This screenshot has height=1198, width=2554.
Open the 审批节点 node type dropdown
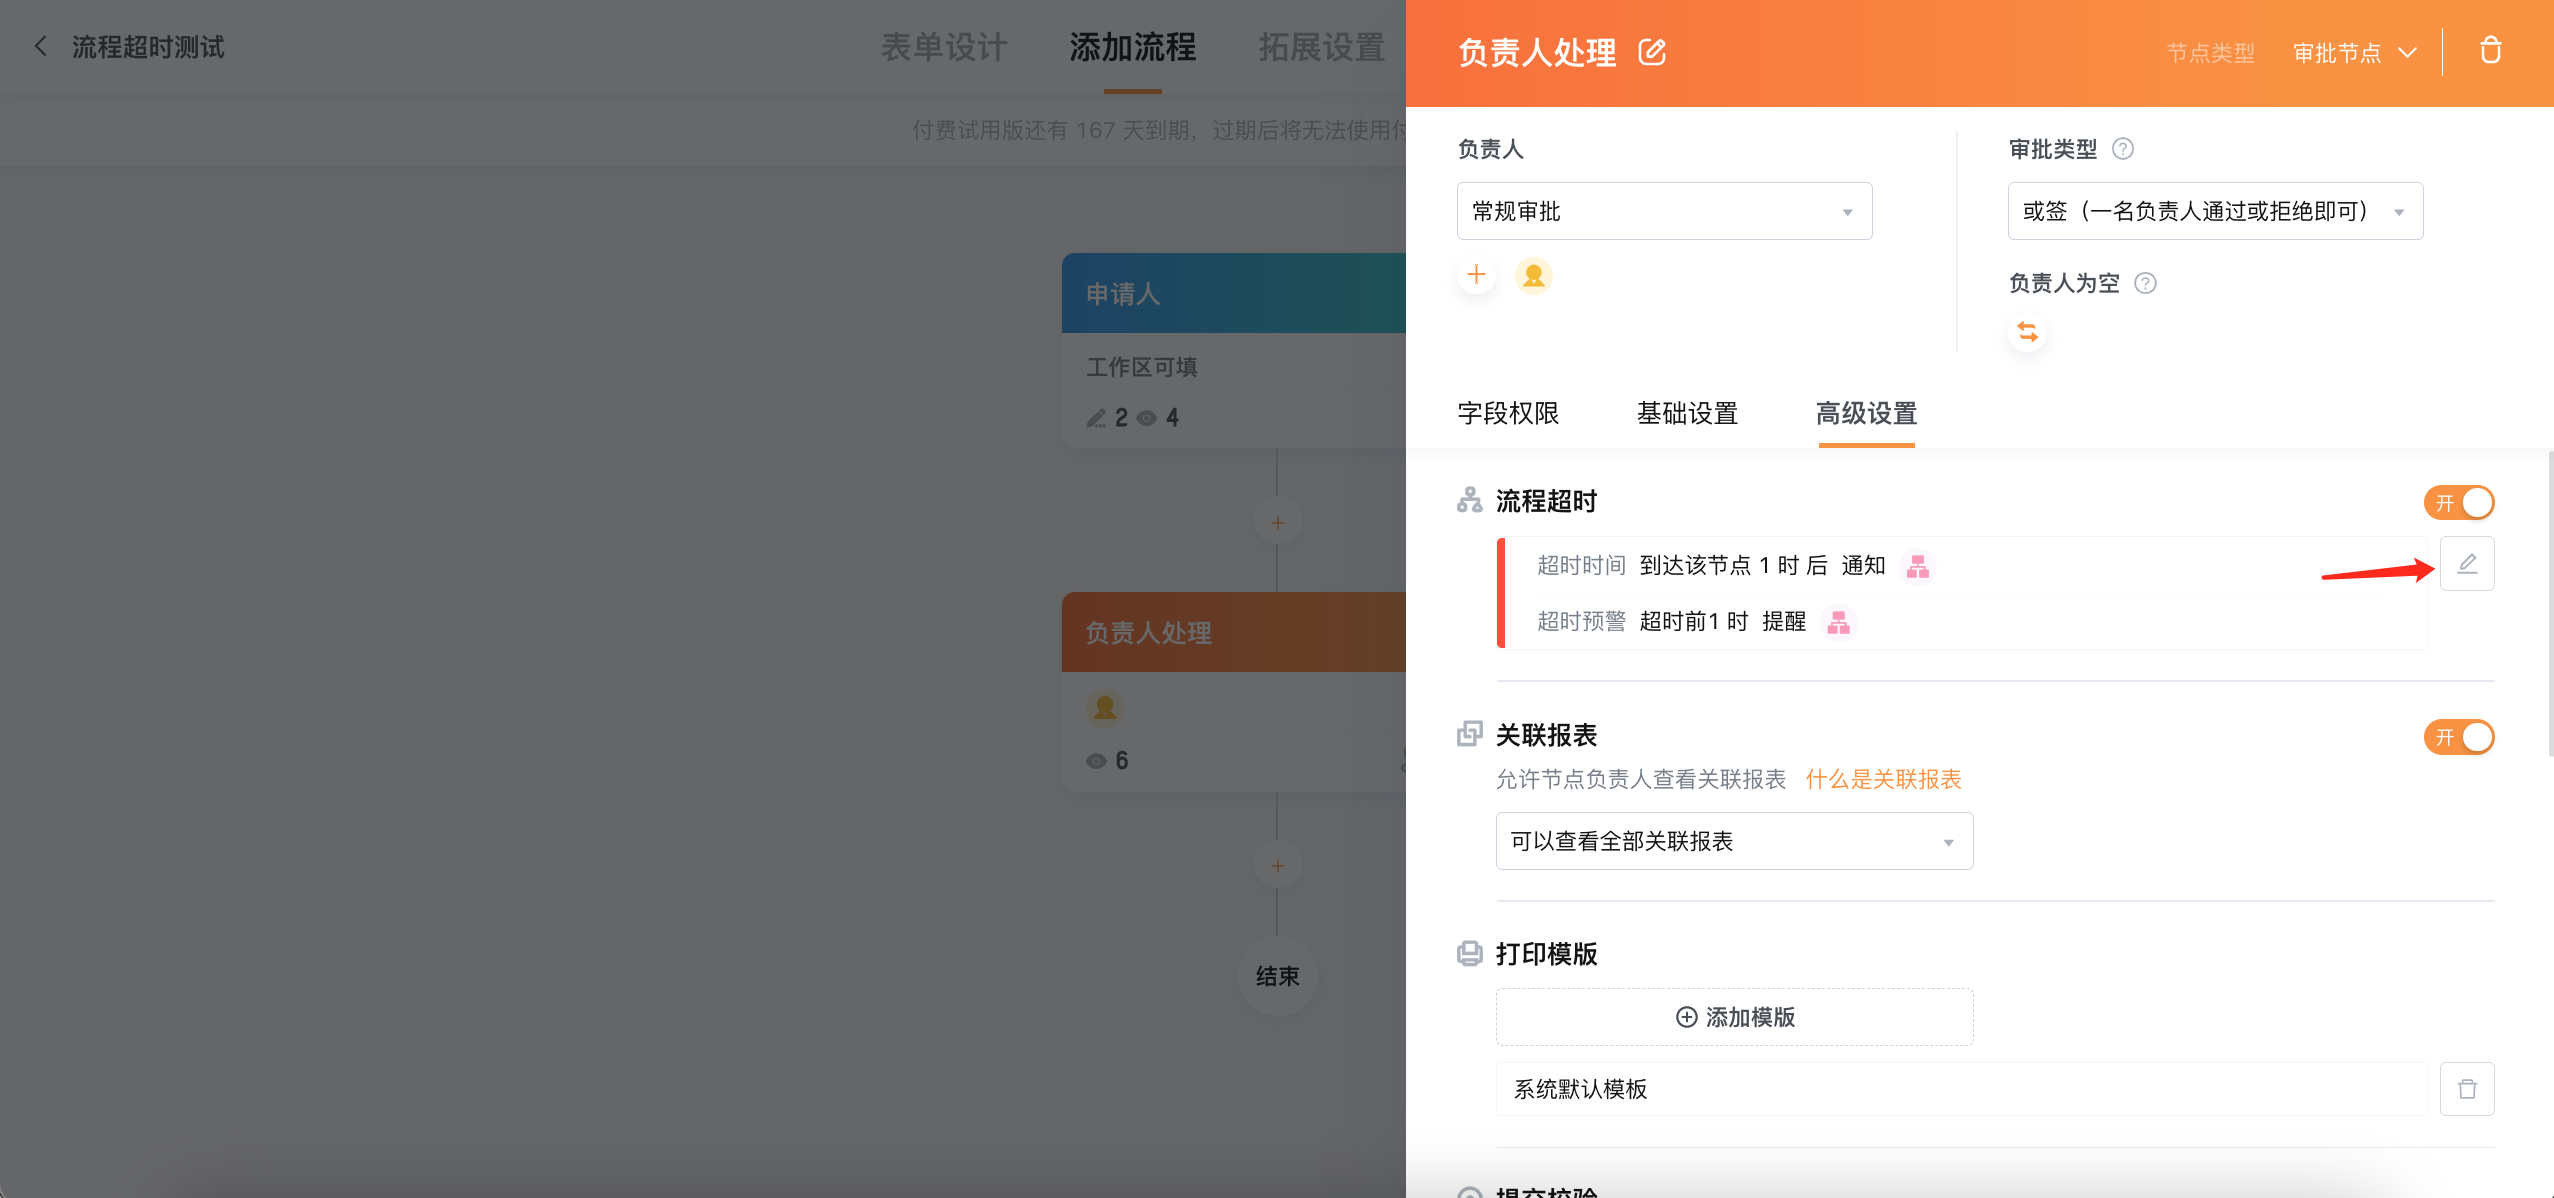tap(2355, 53)
